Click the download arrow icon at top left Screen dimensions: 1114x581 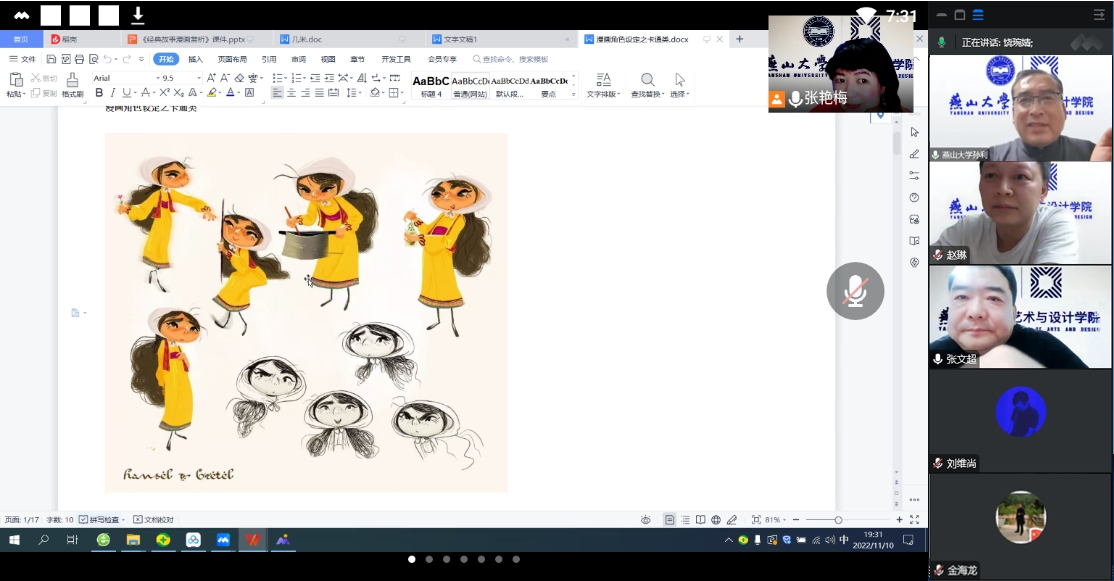[x=138, y=15]
